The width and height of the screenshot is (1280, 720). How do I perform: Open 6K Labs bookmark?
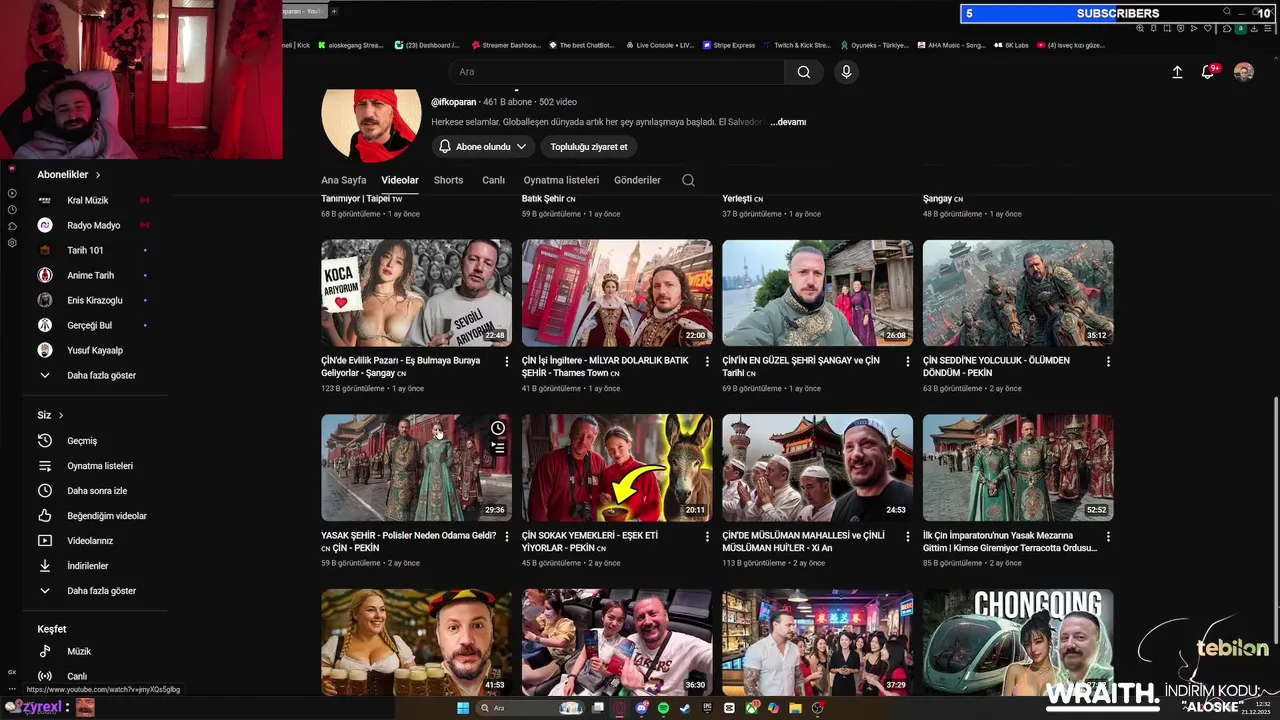[1011, 45]
